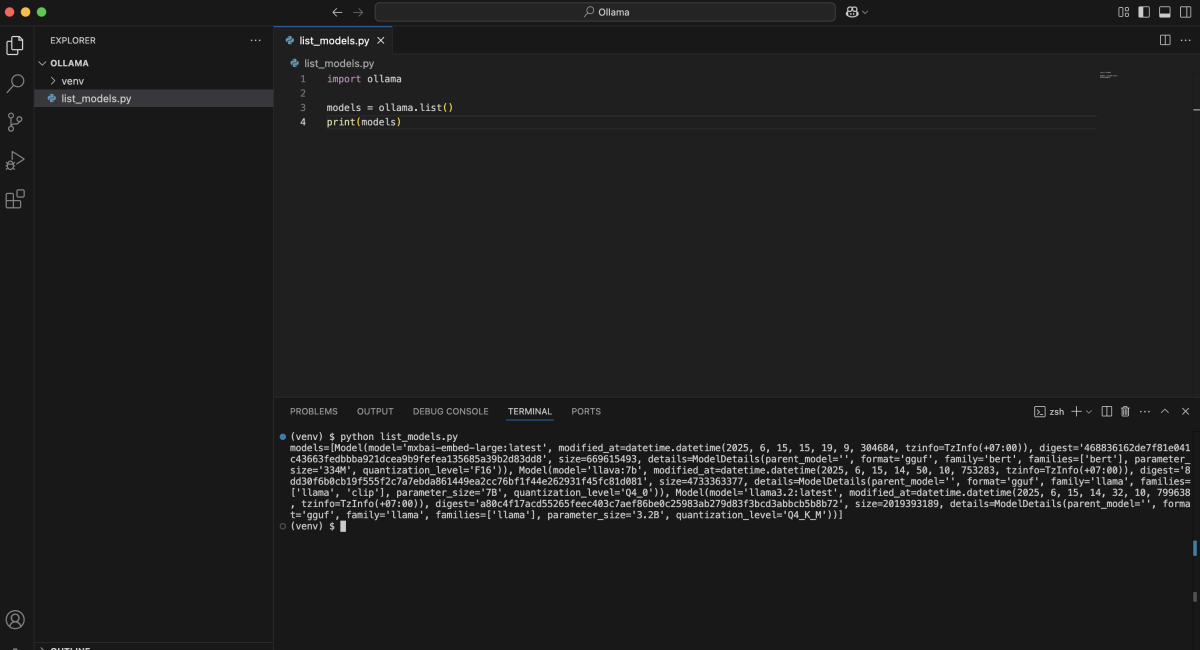Click the EXPLORER panel title

point(73,40)
